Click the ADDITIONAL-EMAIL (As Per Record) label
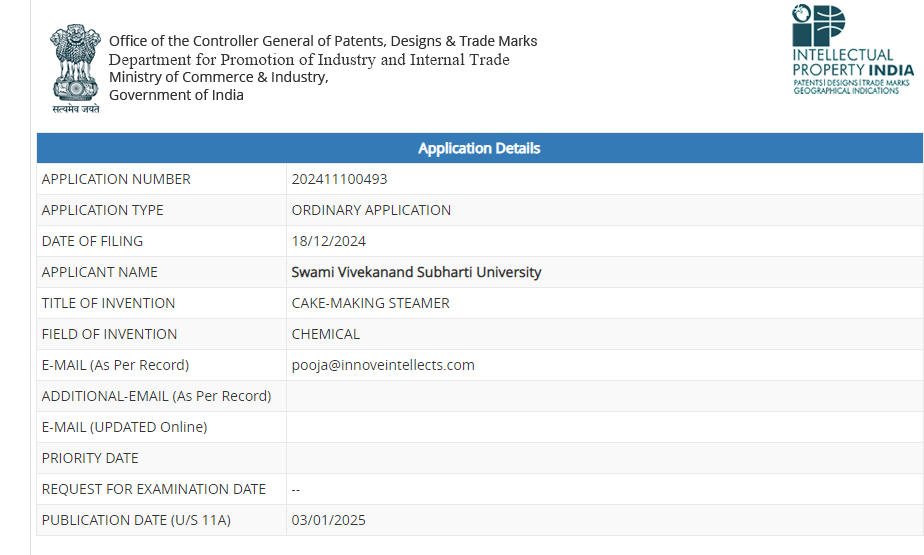924x555 pixels. [x=156, y=396]
